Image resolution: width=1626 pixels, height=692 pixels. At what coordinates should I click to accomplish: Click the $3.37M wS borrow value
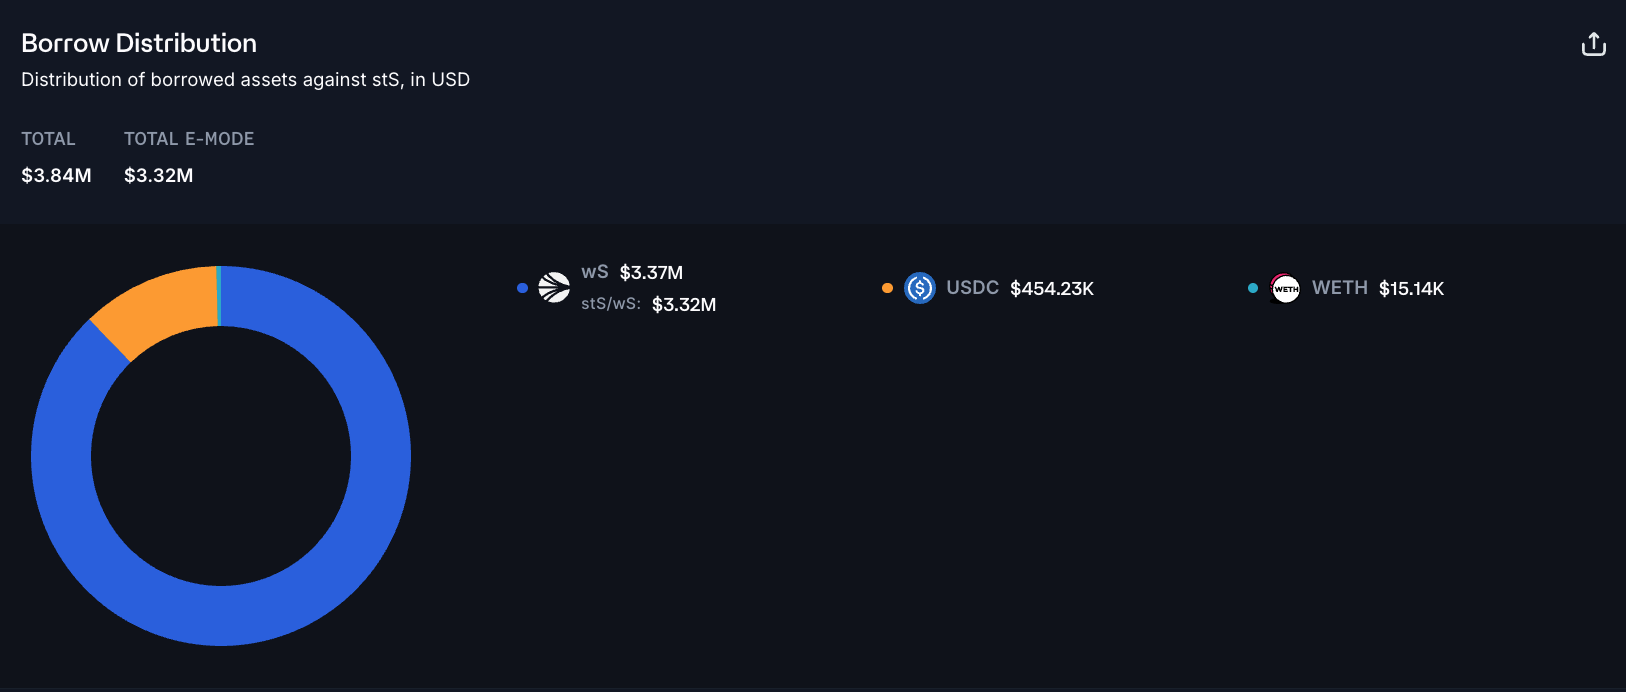click(x=651, y=272)
